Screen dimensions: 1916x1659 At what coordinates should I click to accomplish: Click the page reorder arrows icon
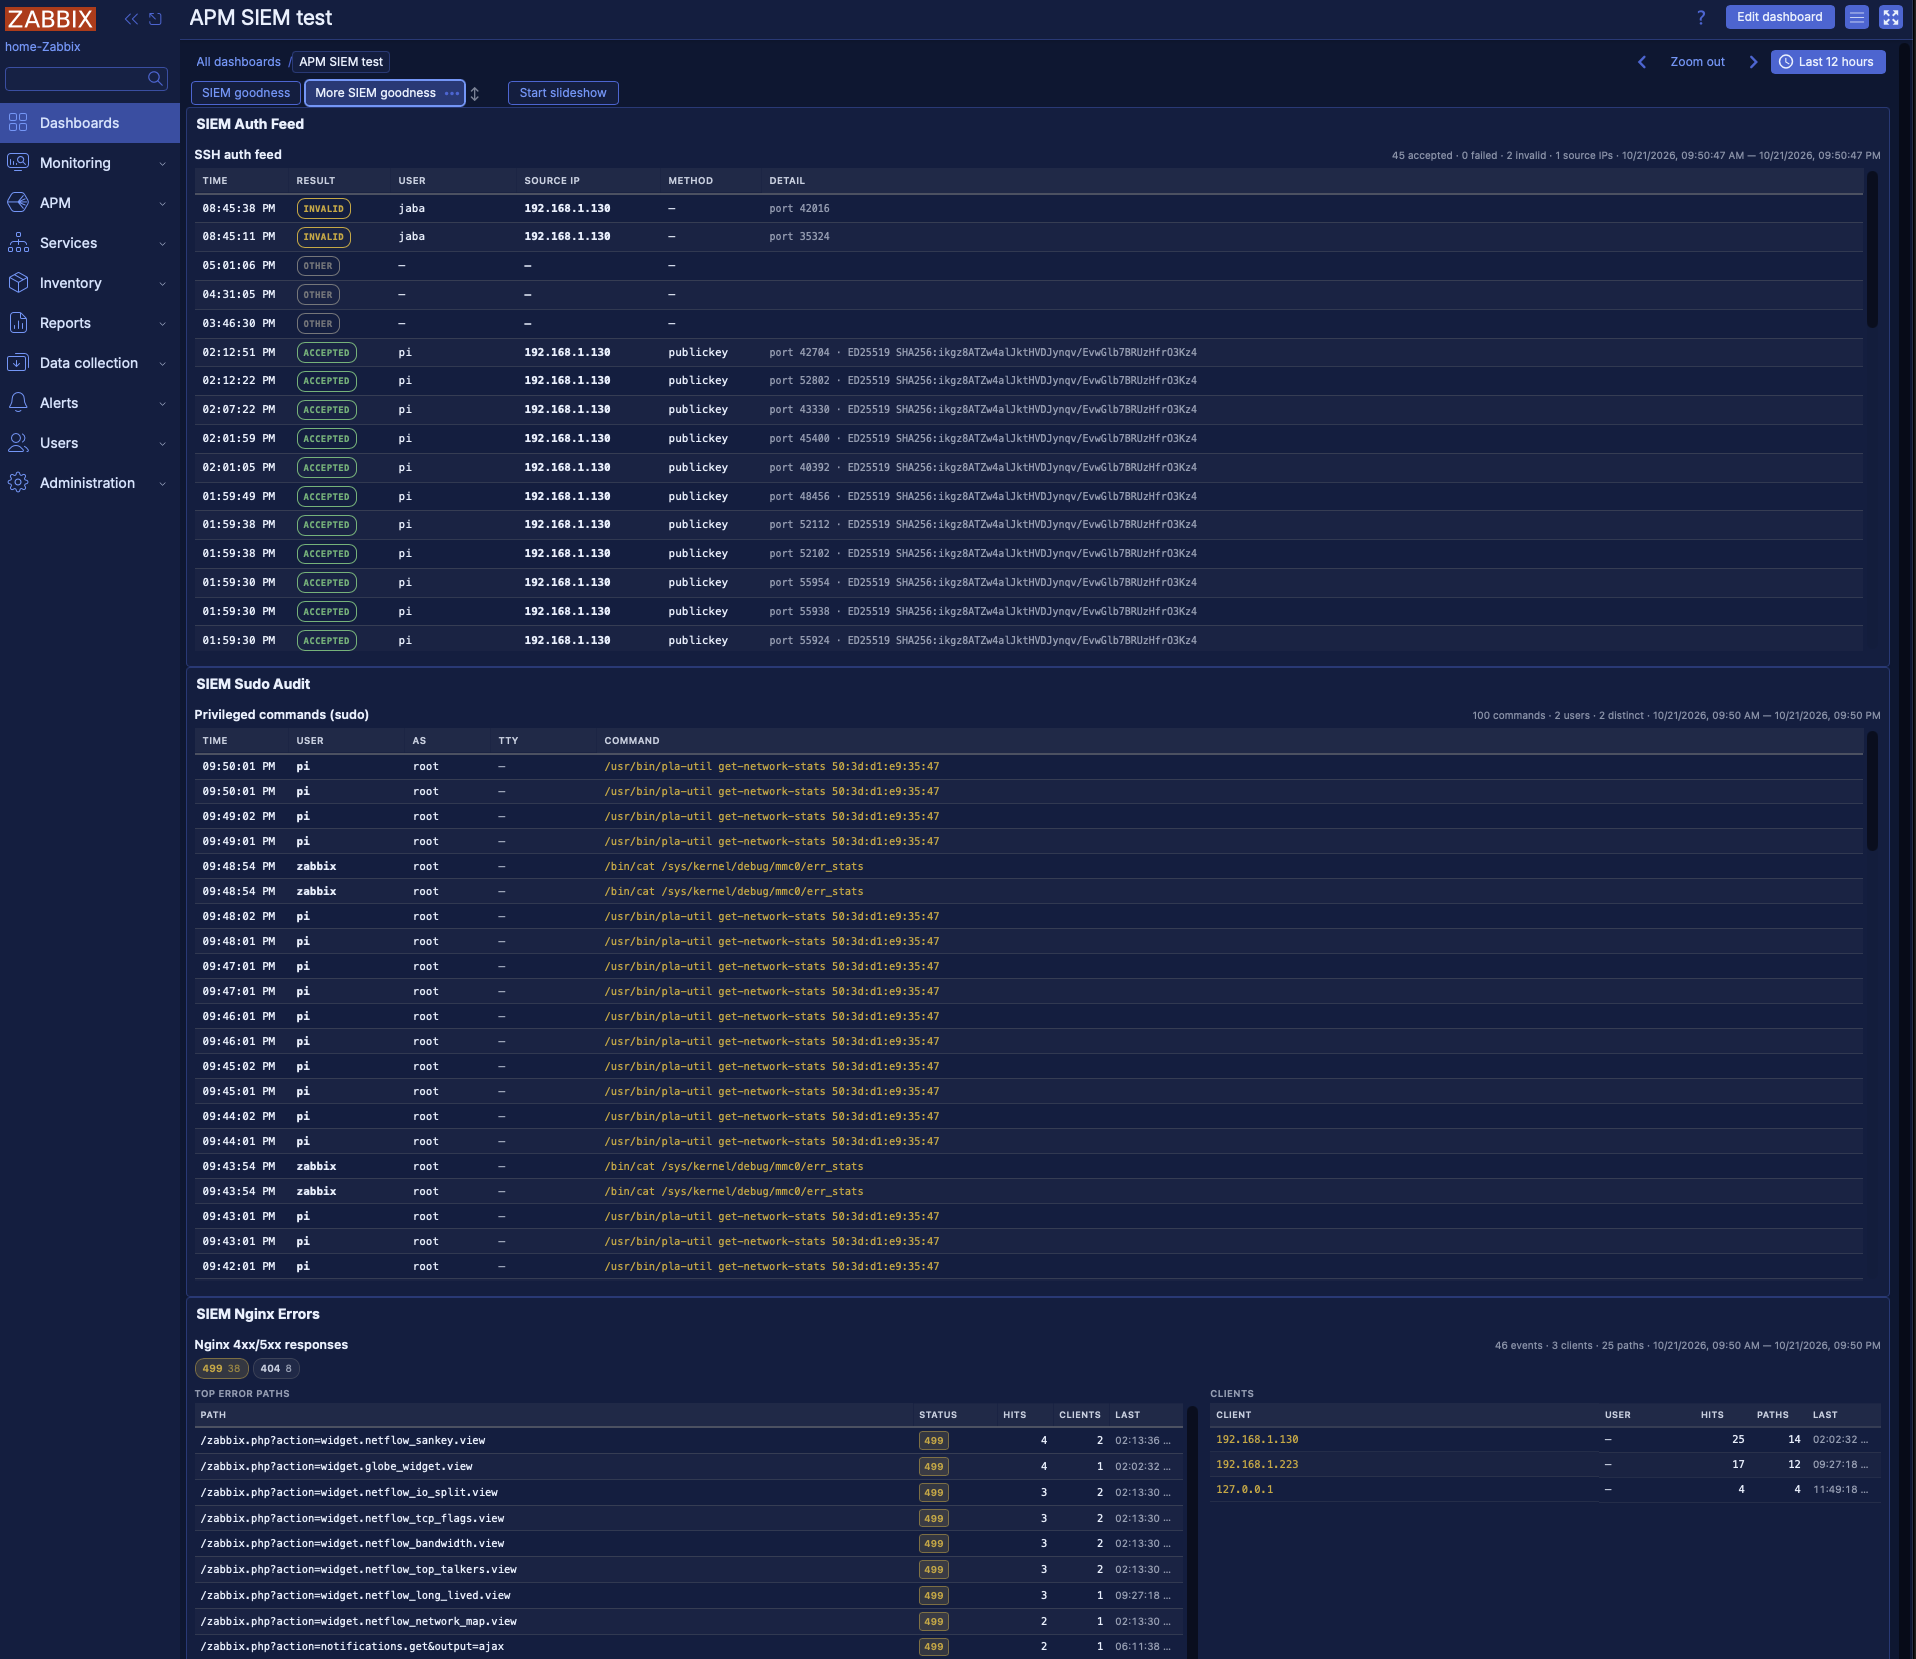tap(475, 93)
